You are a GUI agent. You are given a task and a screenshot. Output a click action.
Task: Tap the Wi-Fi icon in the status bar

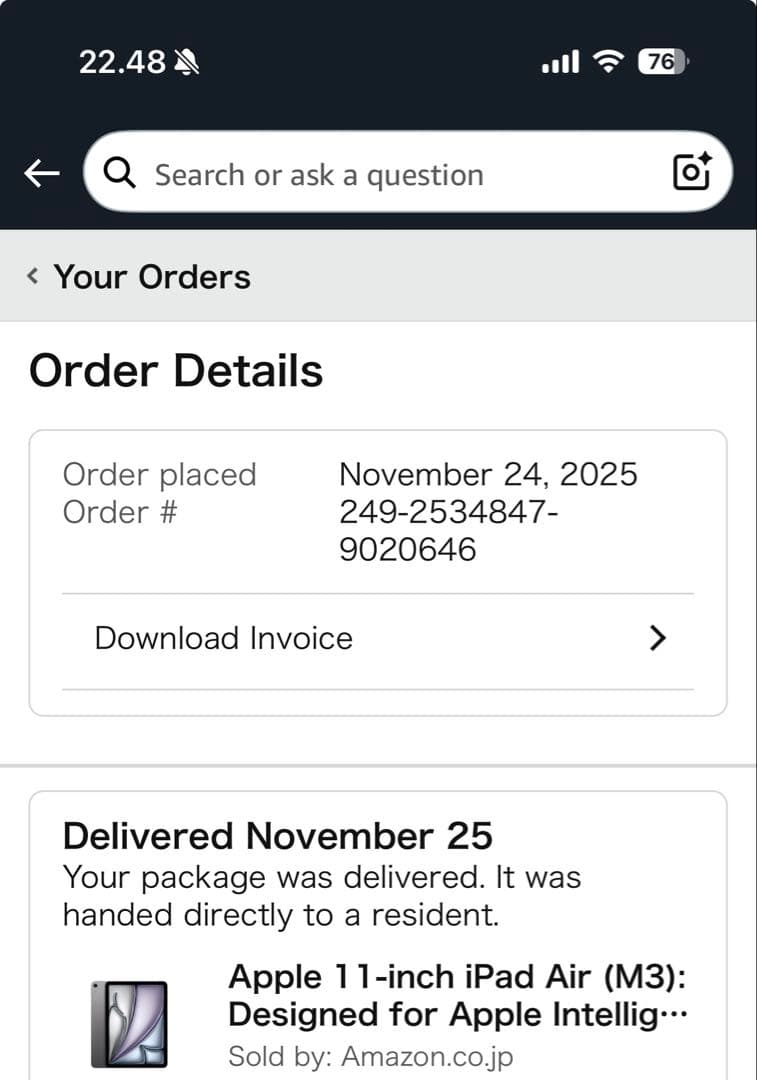[x=609, y=61]
